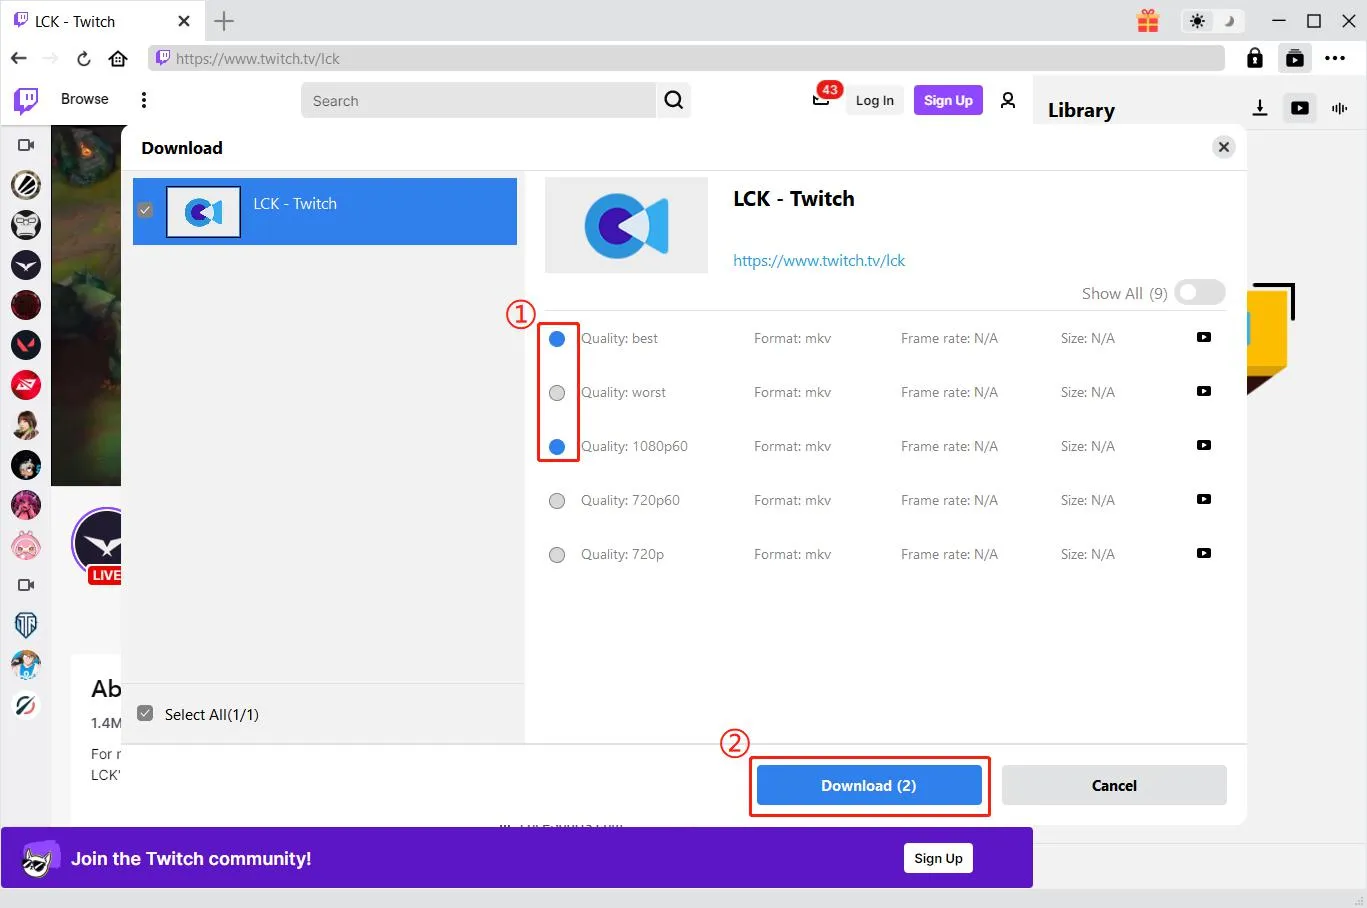
Task: Click the lock icon right of address bar
Action: tap(1255, 59)
